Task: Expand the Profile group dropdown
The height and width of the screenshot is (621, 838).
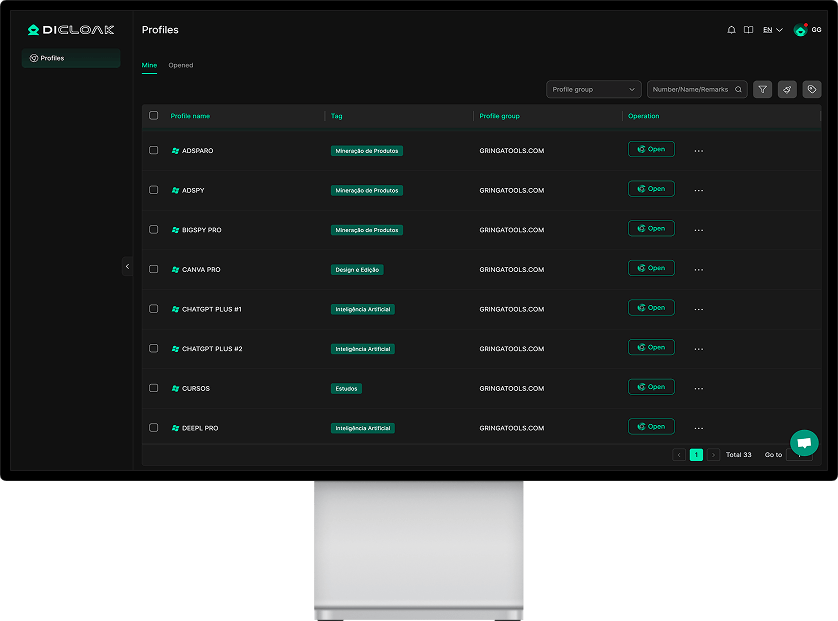Action: (594, 90)
